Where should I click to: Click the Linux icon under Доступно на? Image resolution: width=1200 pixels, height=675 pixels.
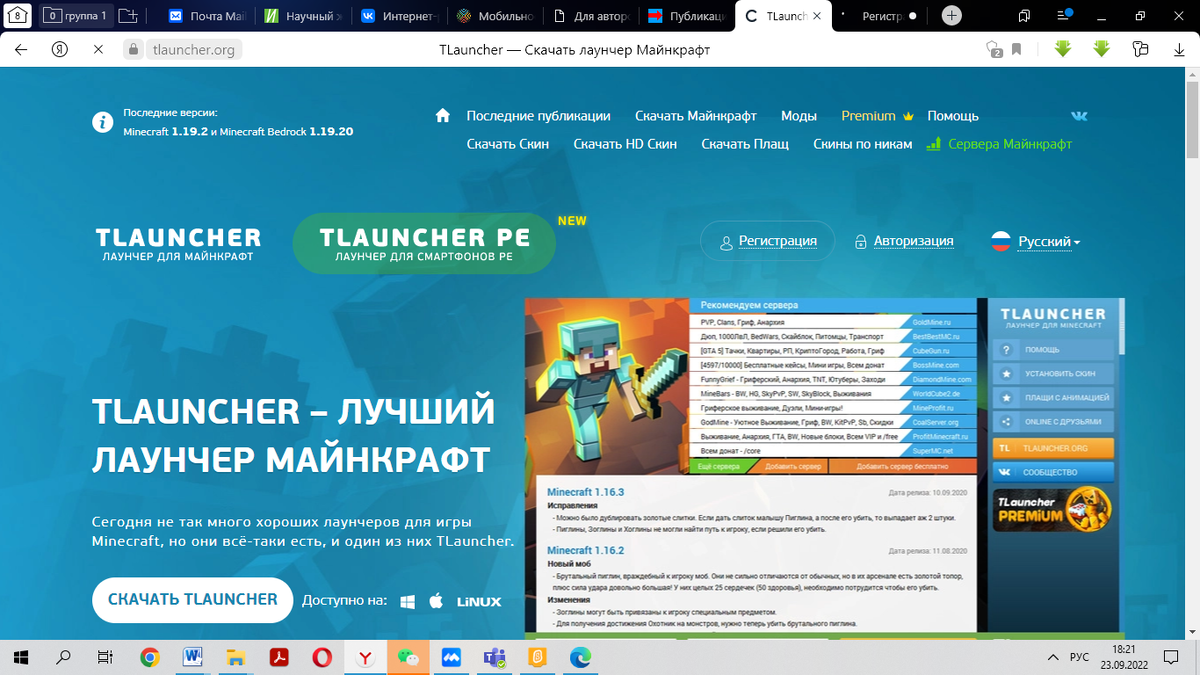(478, 601)
